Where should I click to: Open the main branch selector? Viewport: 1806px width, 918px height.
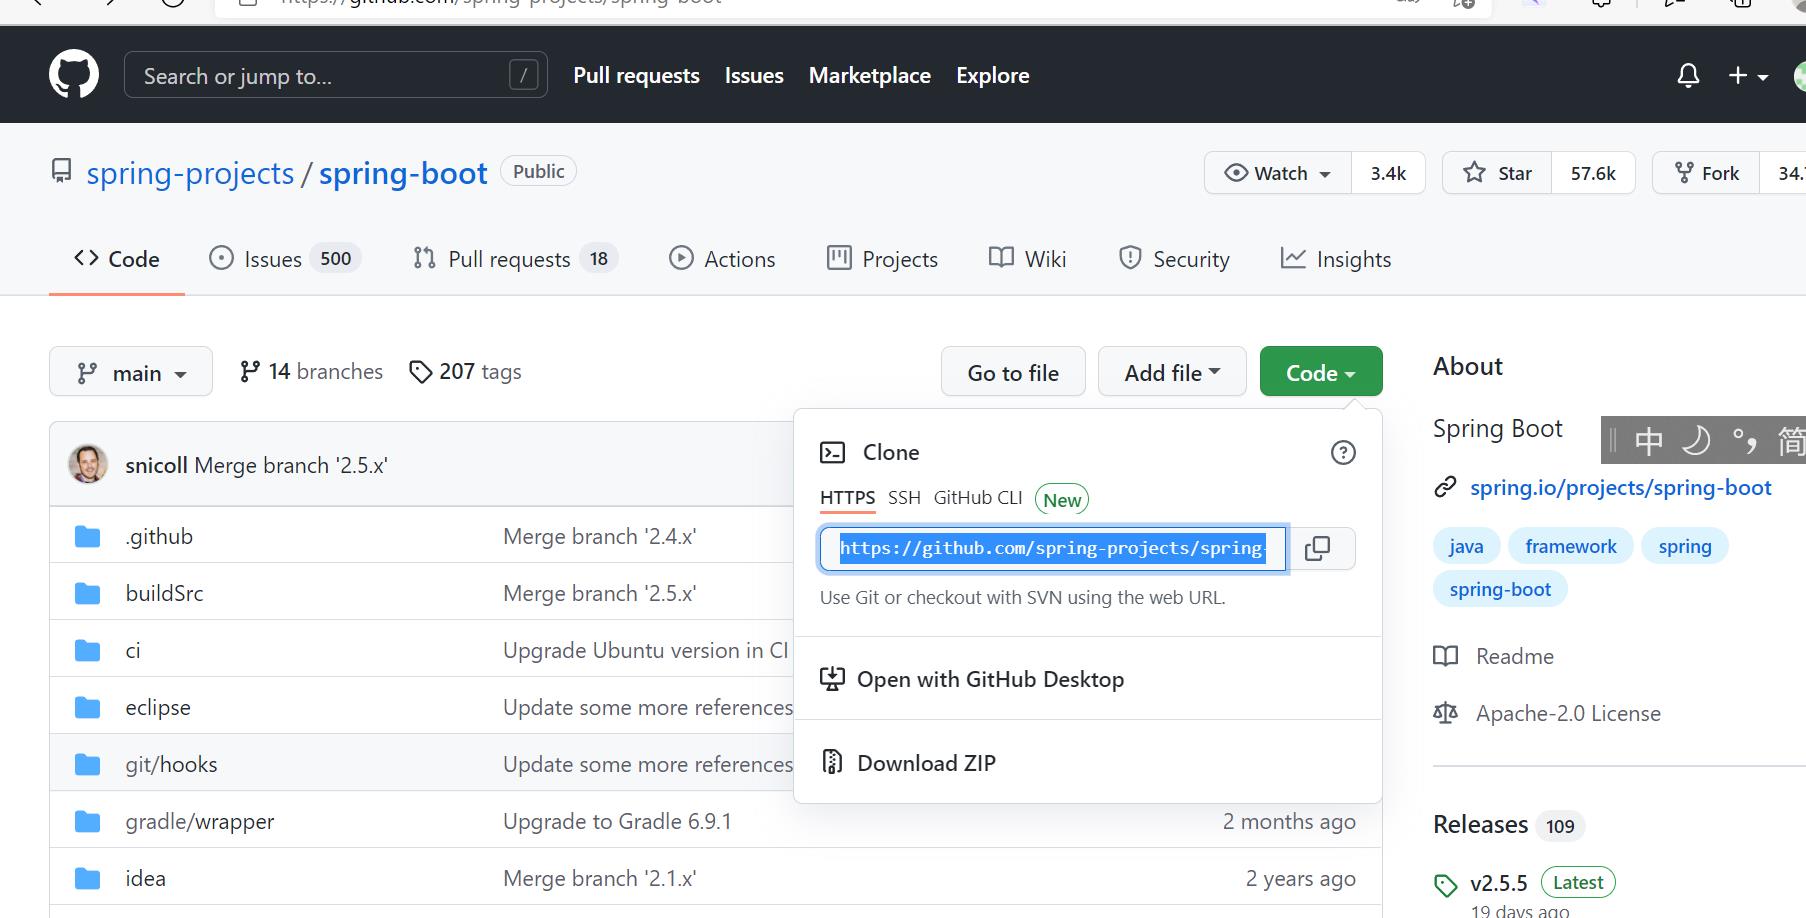131,372
